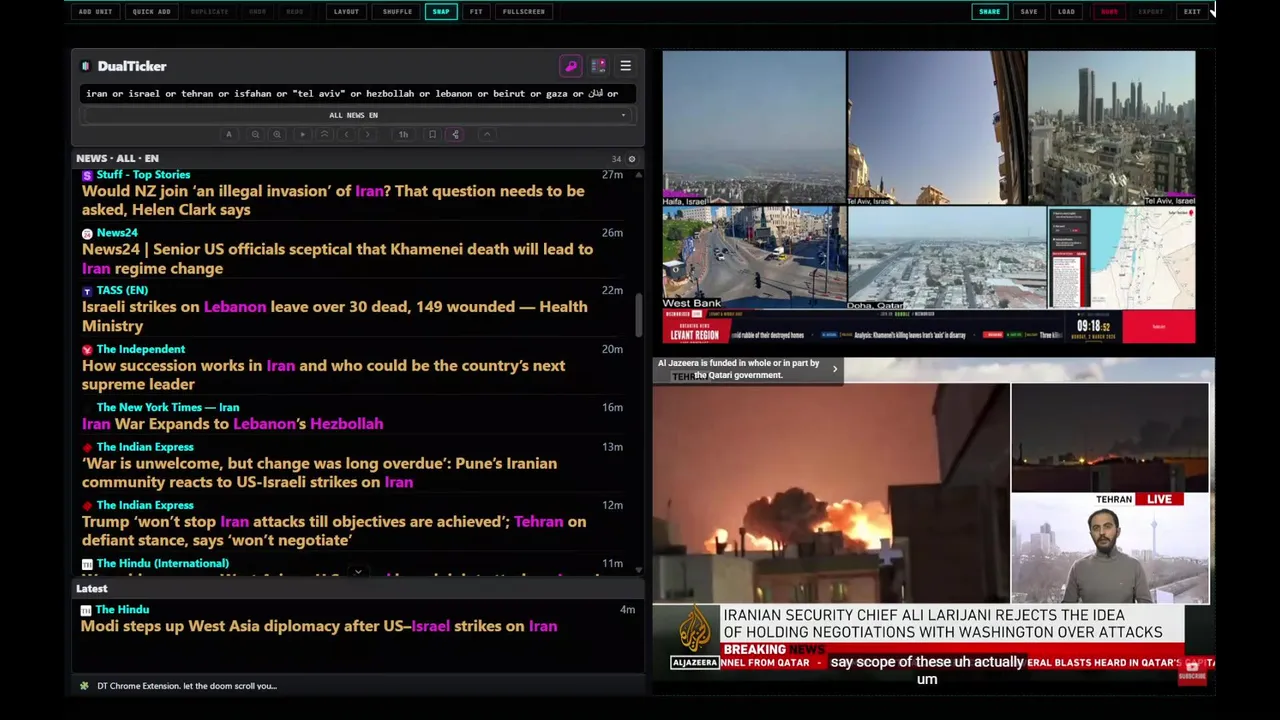The width and height of the screenshot is (1280, 720).
Task: Select the middle Tel Aviv camera feed
Action: (x=937, y=128)
